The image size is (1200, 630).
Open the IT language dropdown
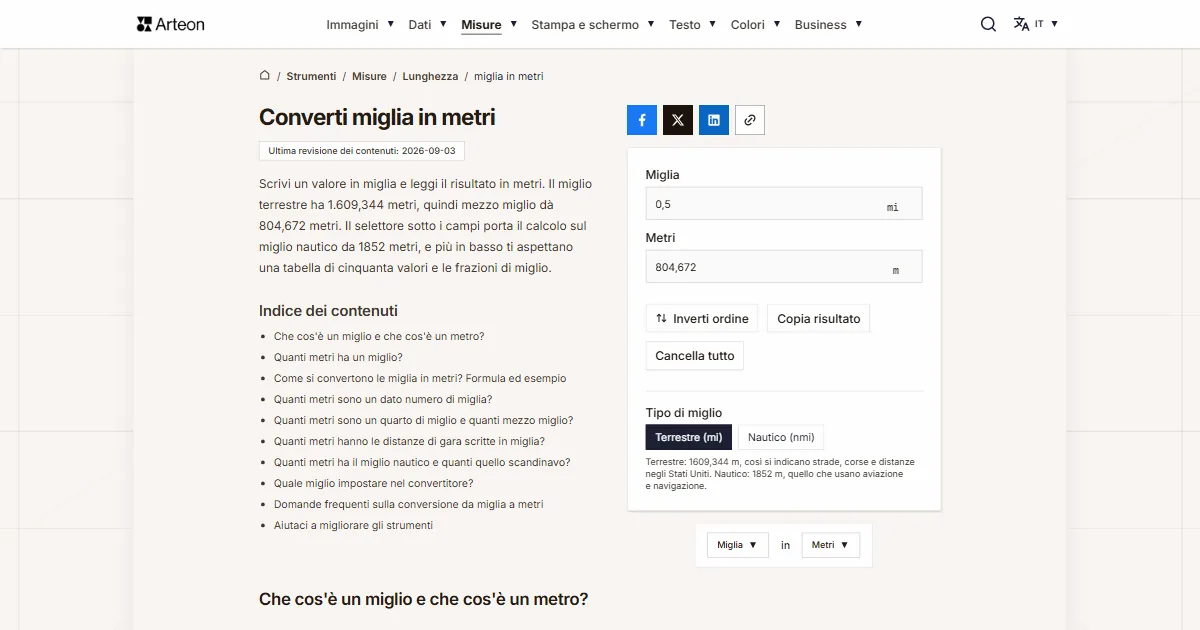pyautogui.click(x=1046, y=24)
